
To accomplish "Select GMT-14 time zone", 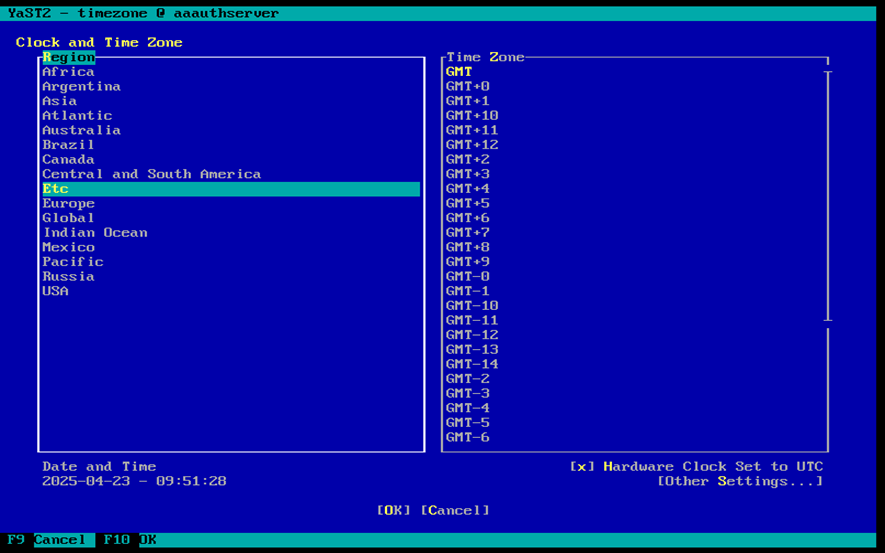I will point(472,365).
